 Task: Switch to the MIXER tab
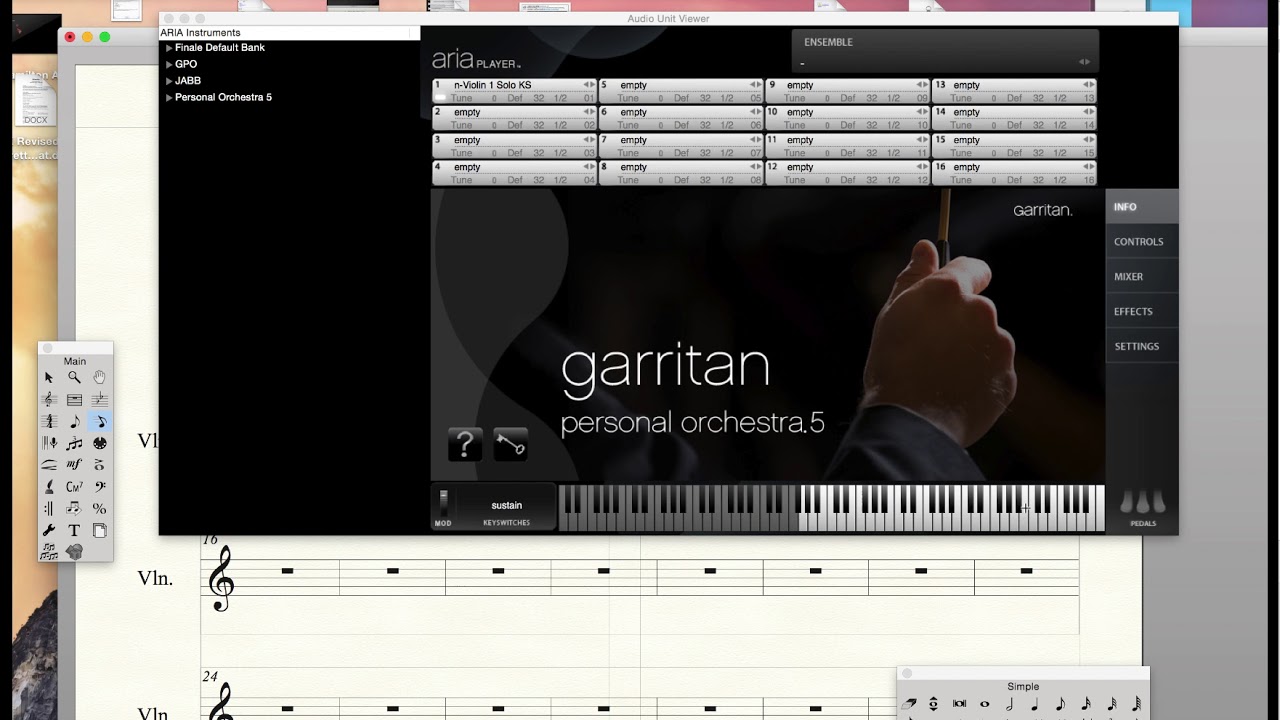tap(1142, 277)
